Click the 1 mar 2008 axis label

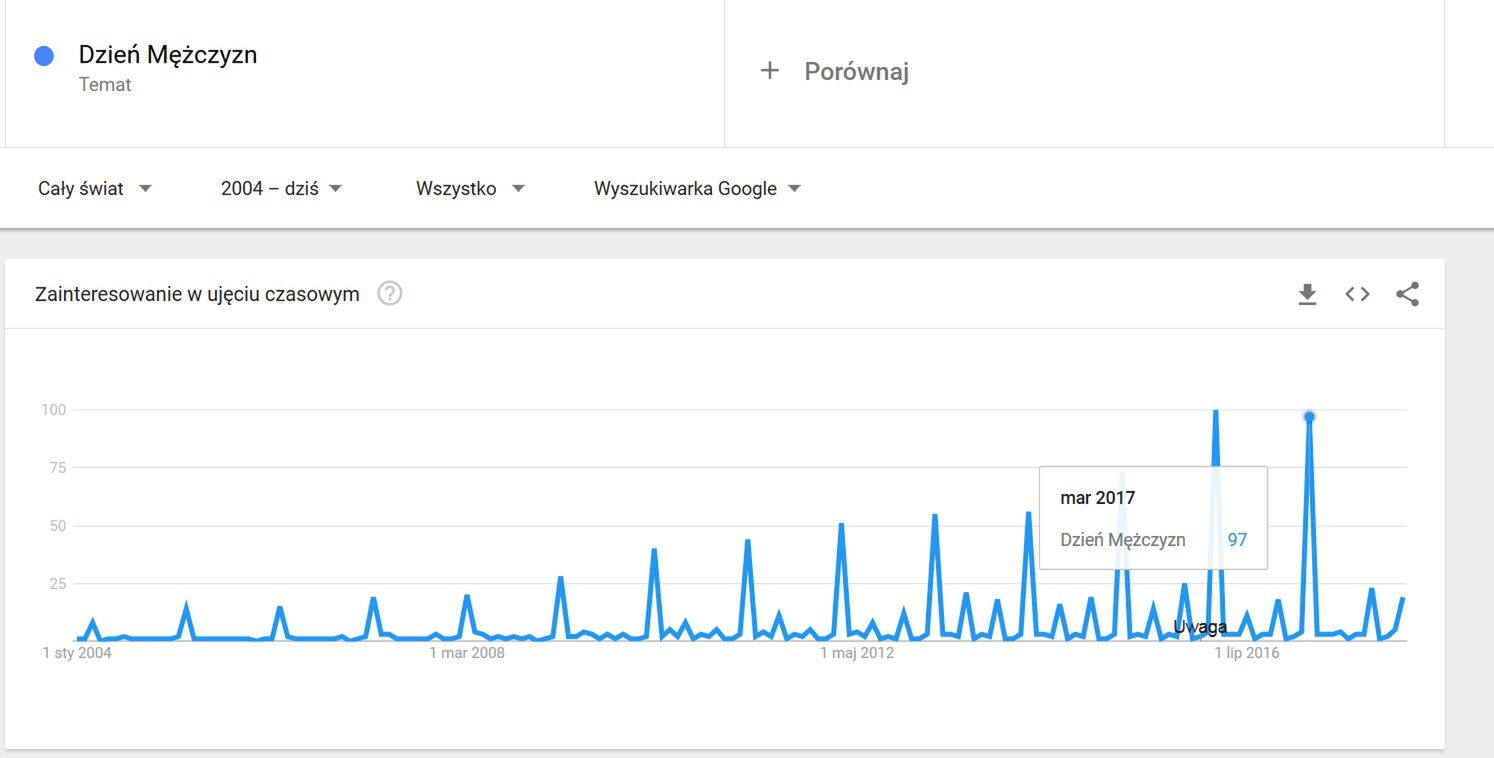[x=467, y=653]
